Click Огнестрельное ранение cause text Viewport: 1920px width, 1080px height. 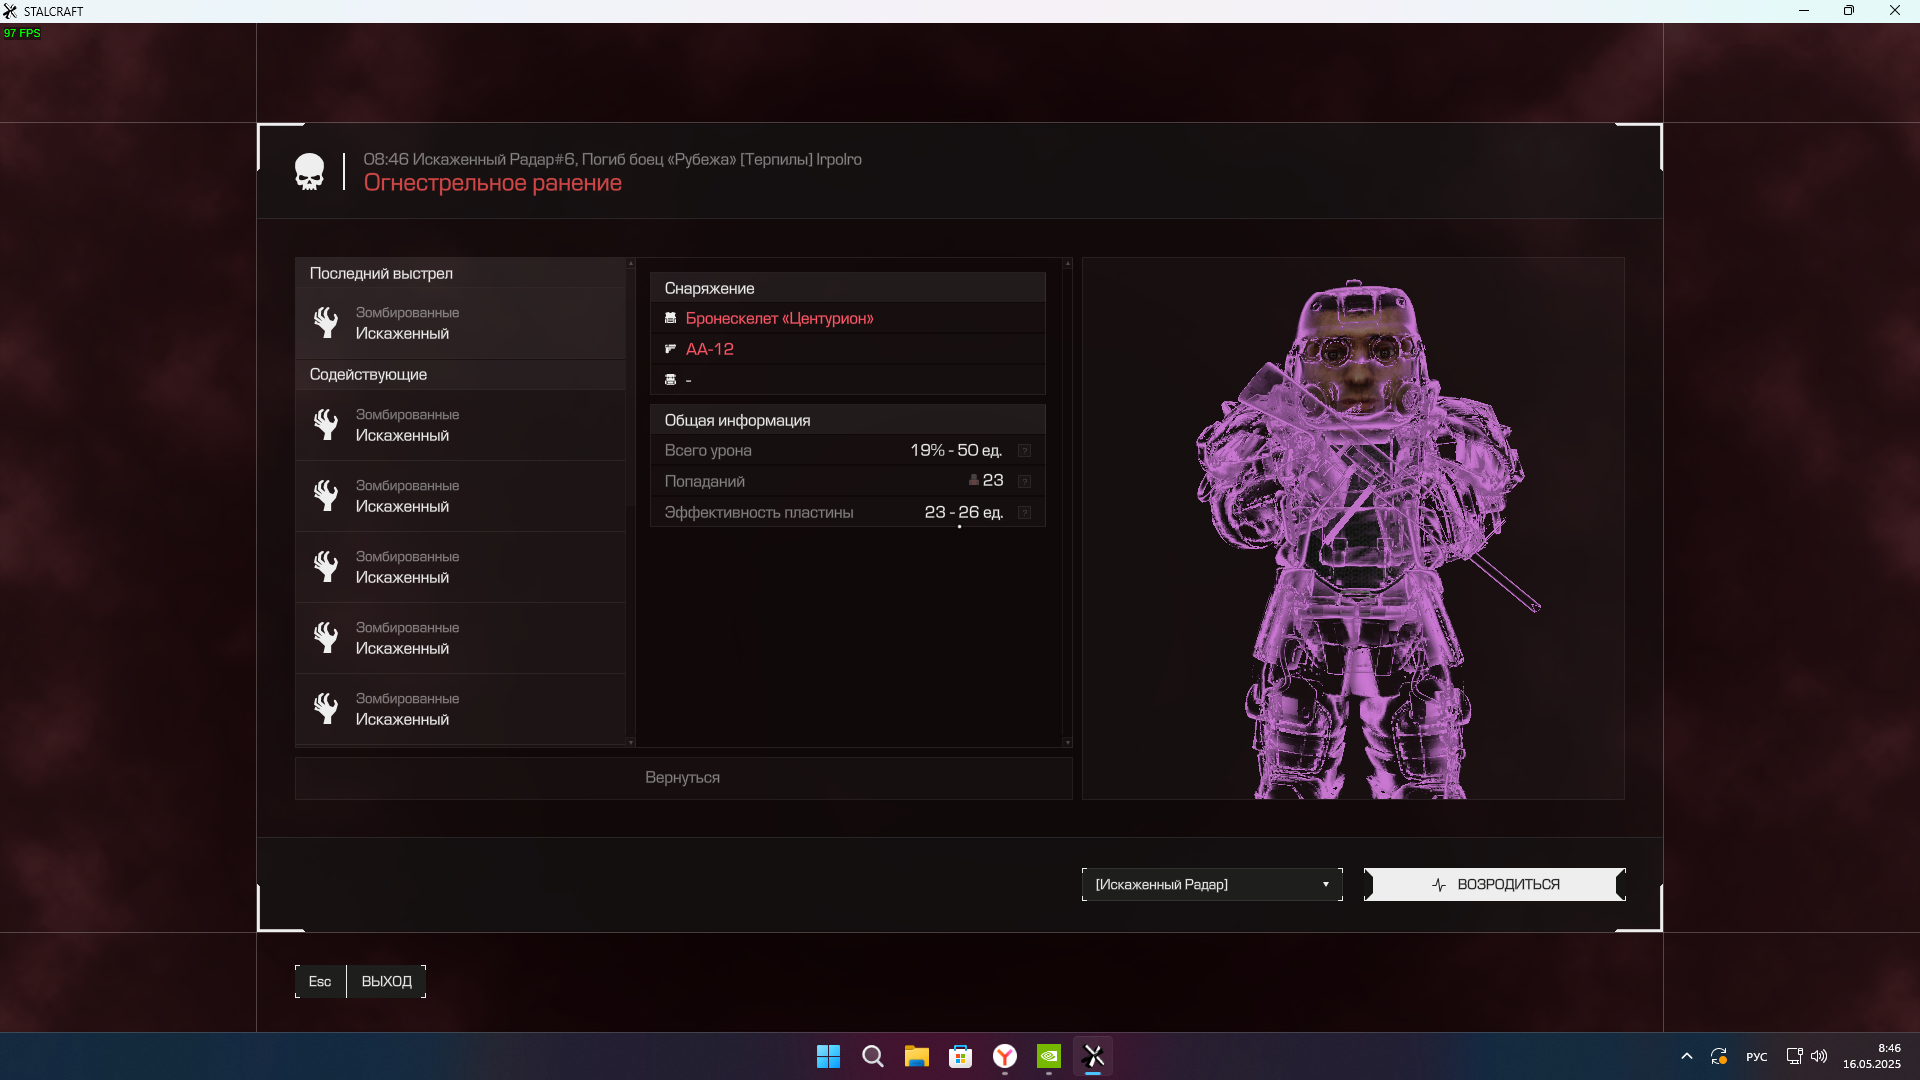point(492,183)
